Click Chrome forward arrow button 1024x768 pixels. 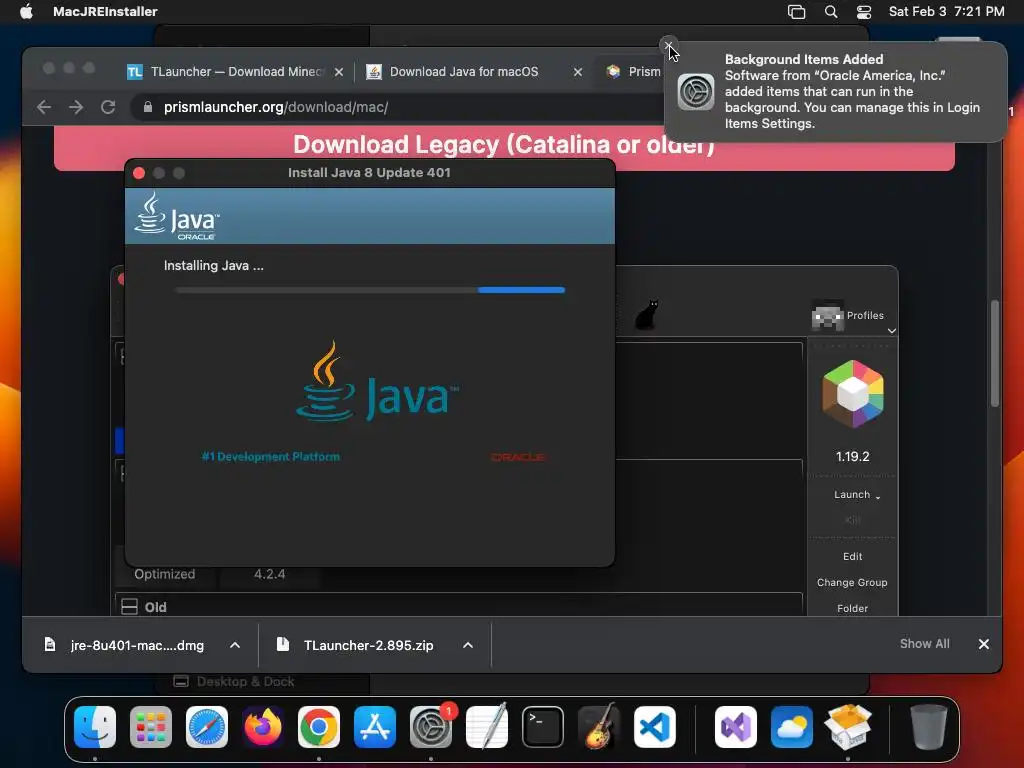76,107
